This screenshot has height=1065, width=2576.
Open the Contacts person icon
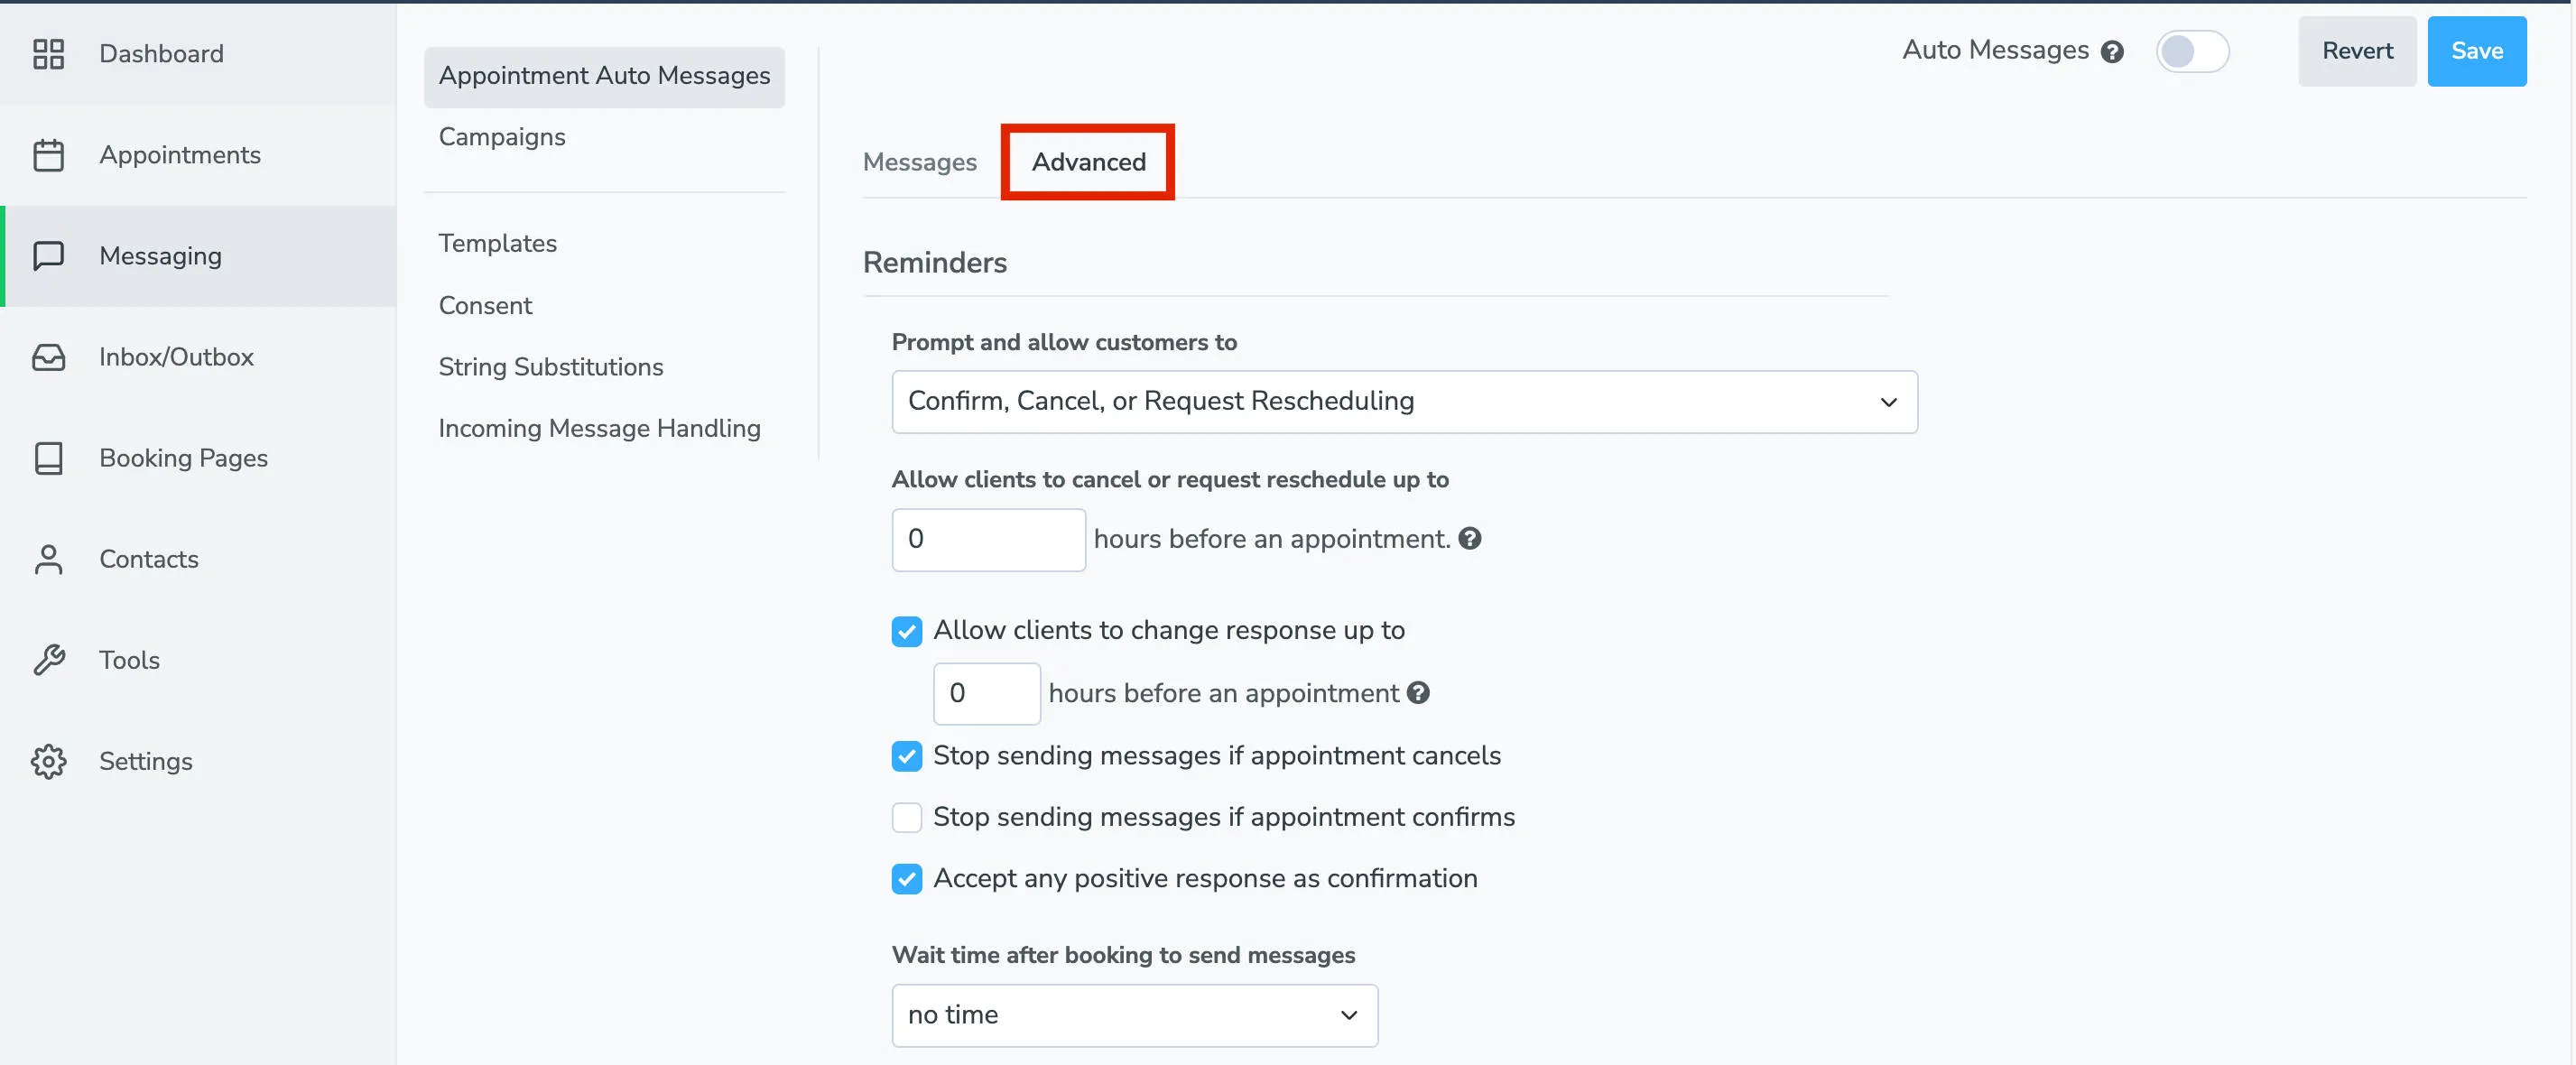(x=48, y=559)
